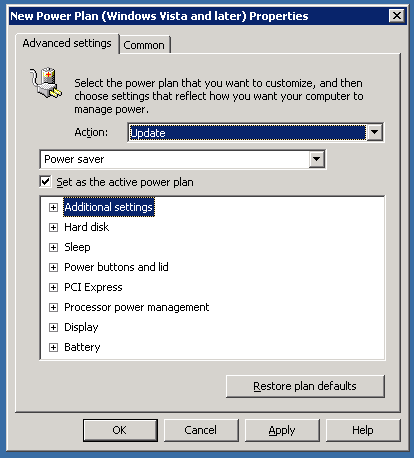Click the Cancel button

click(201, 430)
